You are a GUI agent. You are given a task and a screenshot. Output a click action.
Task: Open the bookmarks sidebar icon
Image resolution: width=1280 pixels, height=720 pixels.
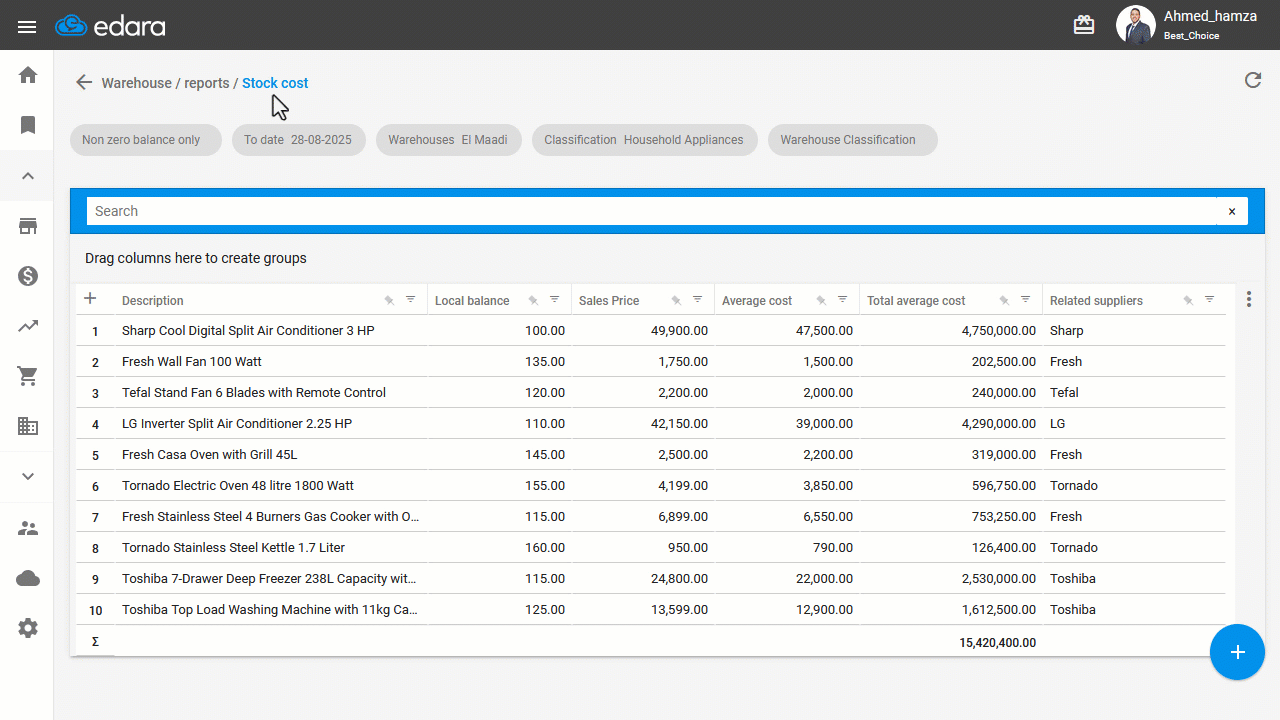pyautogui.click(x=28, y=125)
